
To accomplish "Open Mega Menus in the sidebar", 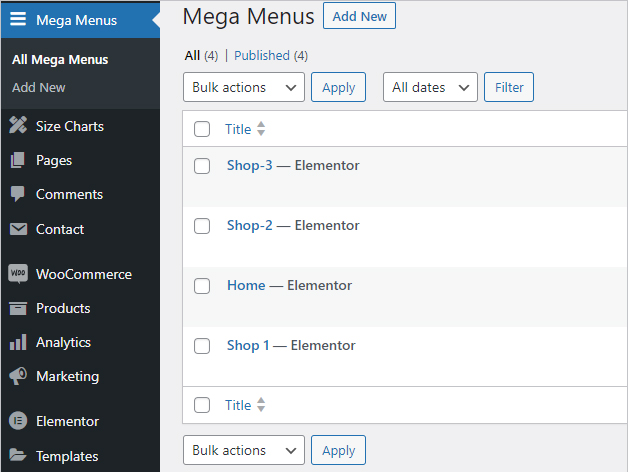I will tap(80, 19).
